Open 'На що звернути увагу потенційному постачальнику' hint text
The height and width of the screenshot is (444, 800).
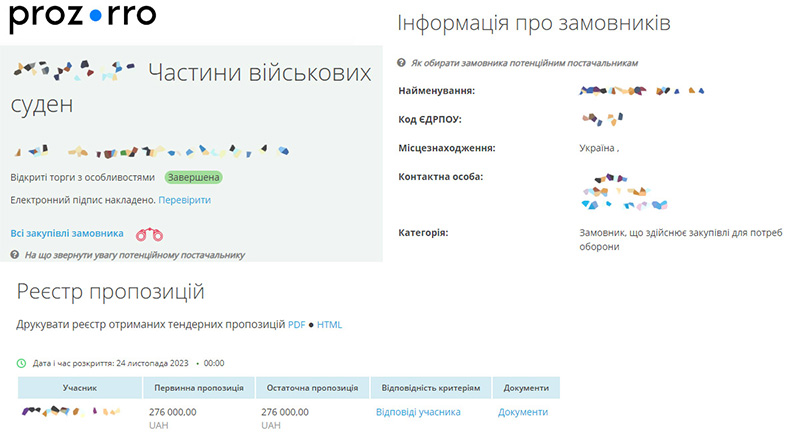point(134,255)
